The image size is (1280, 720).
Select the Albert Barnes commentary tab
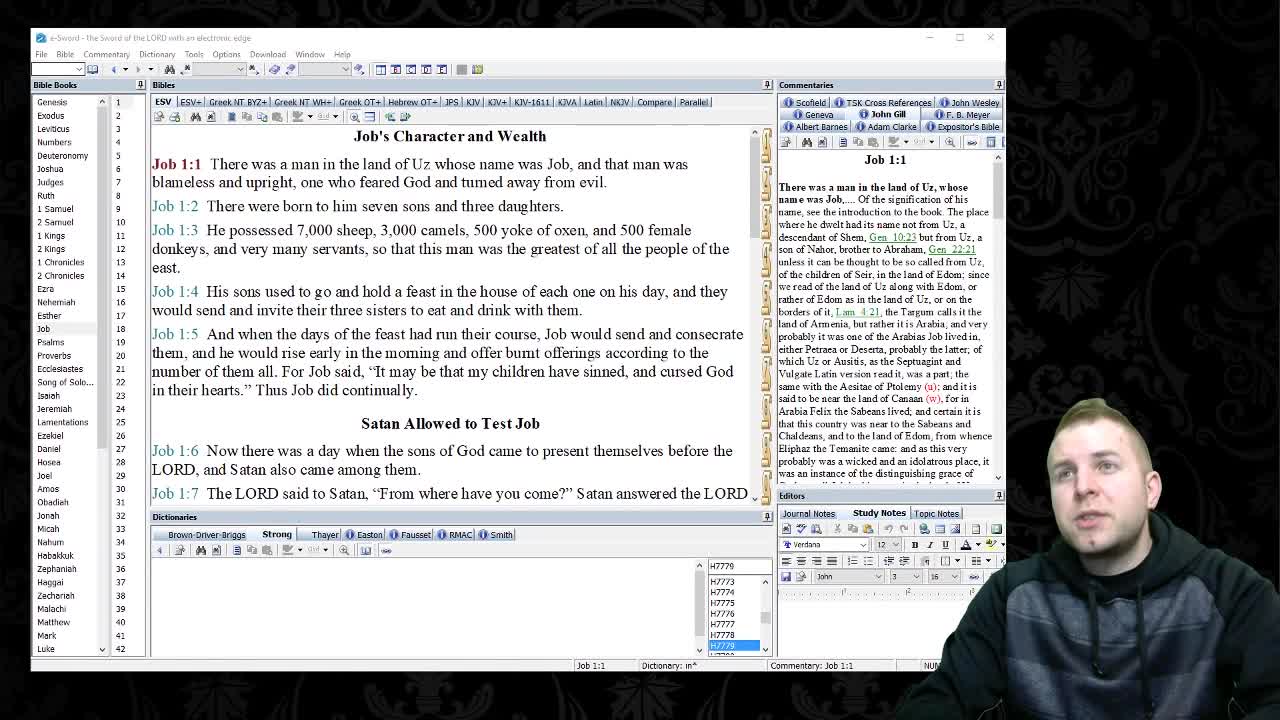coord(817,127)
